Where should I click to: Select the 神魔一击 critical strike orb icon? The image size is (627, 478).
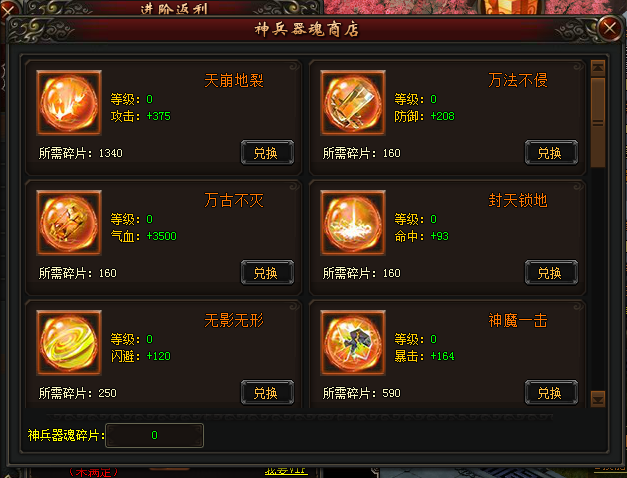[353, 342]
